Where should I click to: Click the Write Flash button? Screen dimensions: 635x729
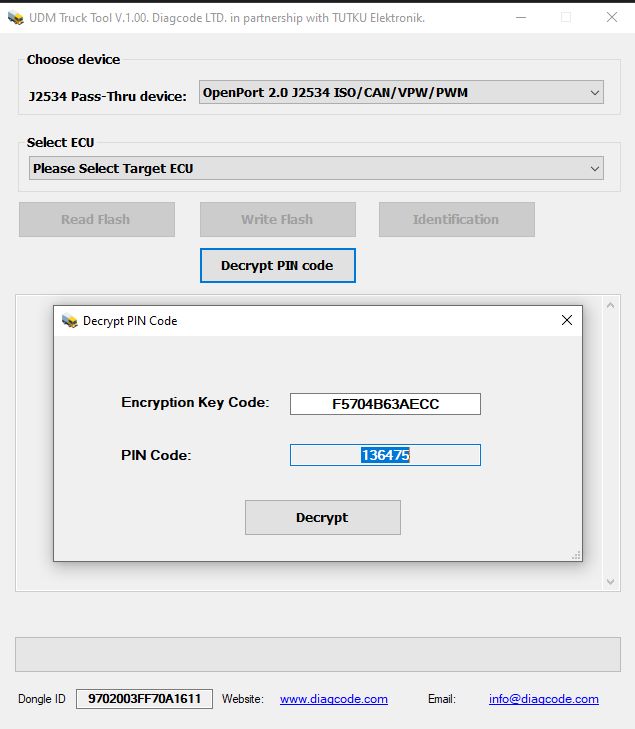278,219
